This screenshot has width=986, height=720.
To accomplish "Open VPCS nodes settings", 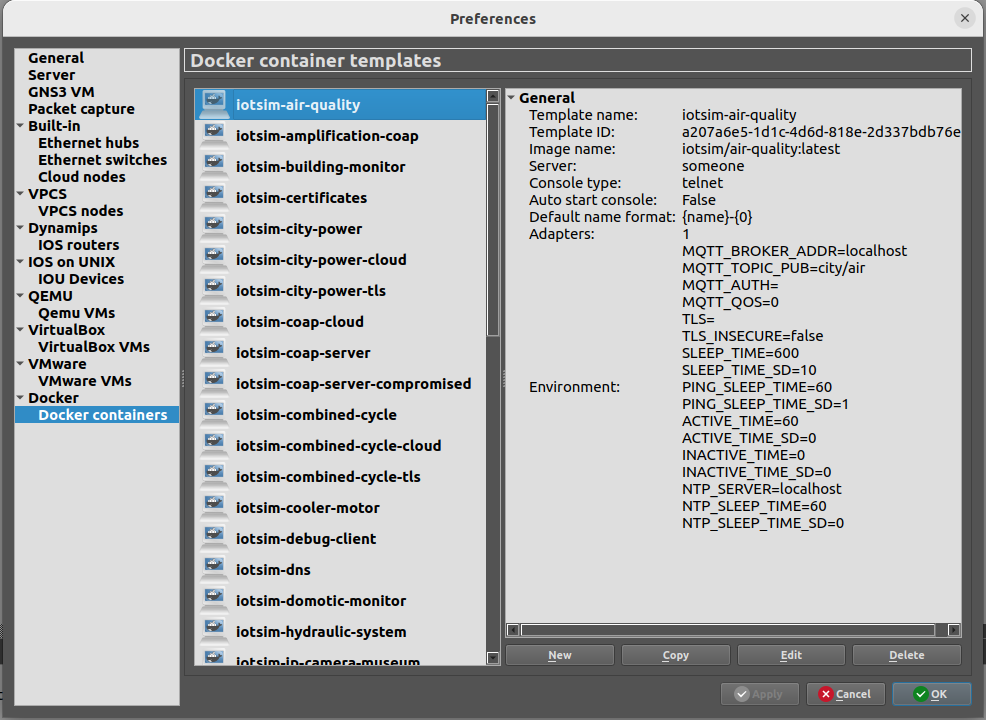I will coord(80,211).
